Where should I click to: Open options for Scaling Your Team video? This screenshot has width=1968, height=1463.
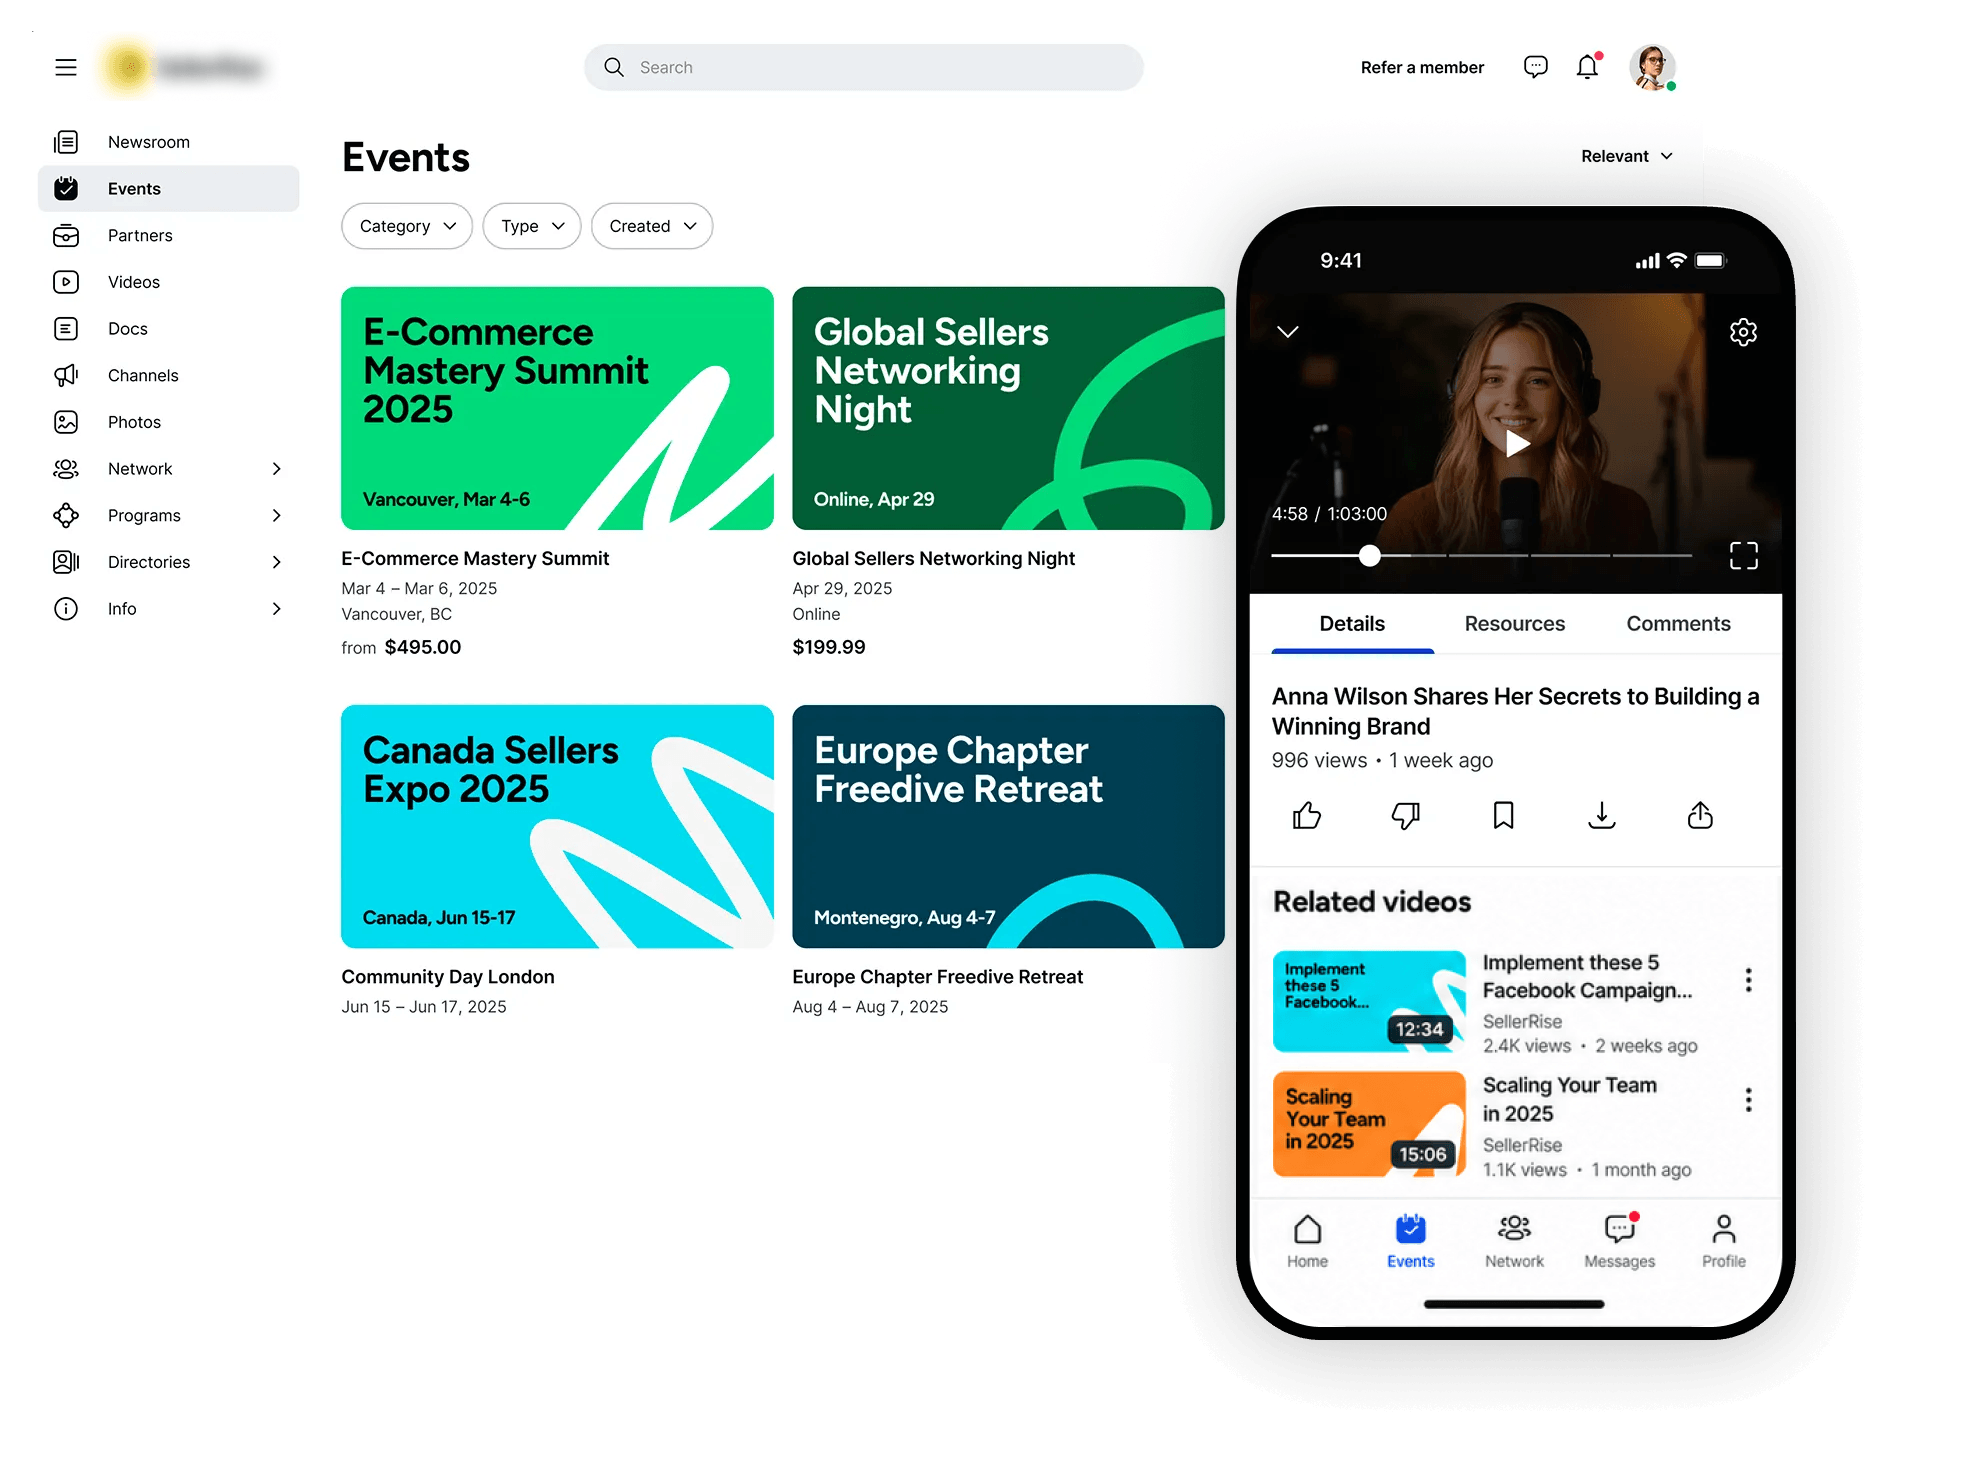1748,1100
